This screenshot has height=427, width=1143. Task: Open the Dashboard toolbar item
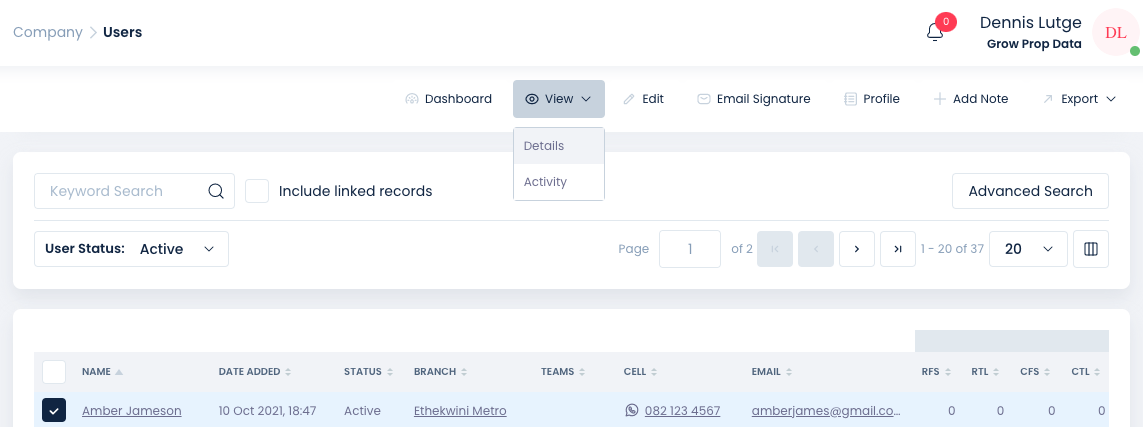tap(449, 99)
